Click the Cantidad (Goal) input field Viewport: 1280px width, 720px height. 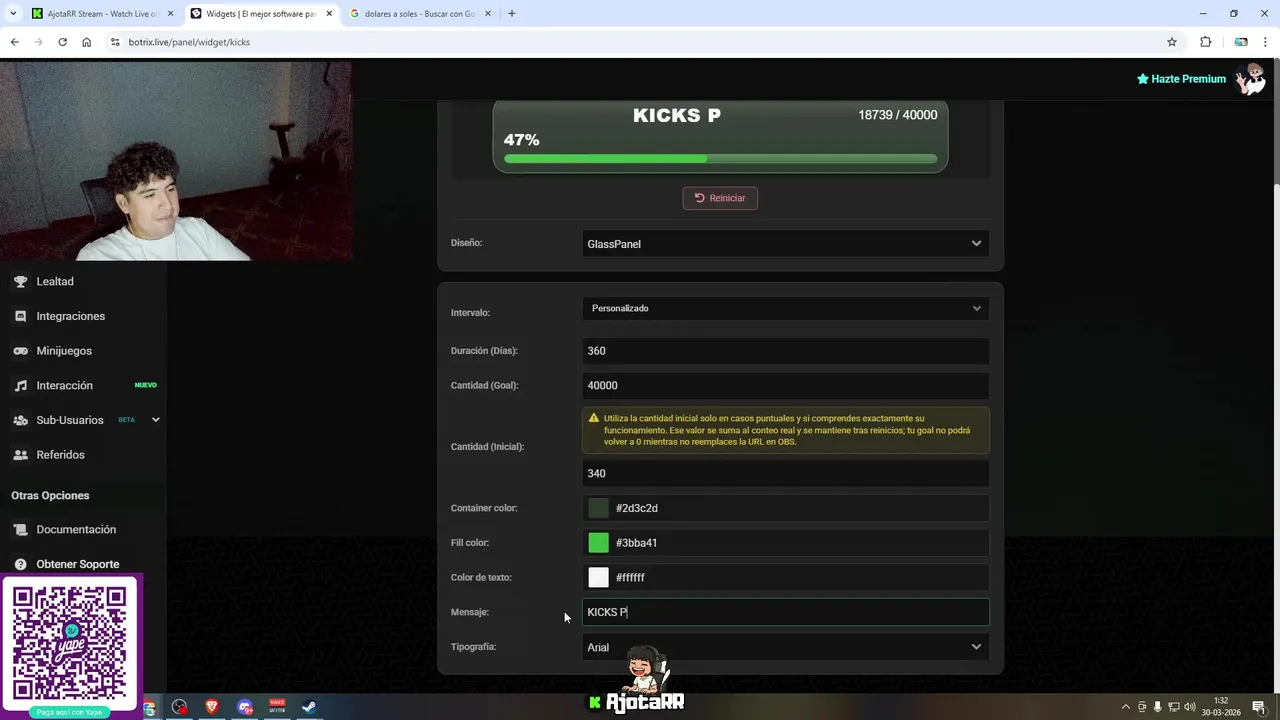[x=785, y=385]
